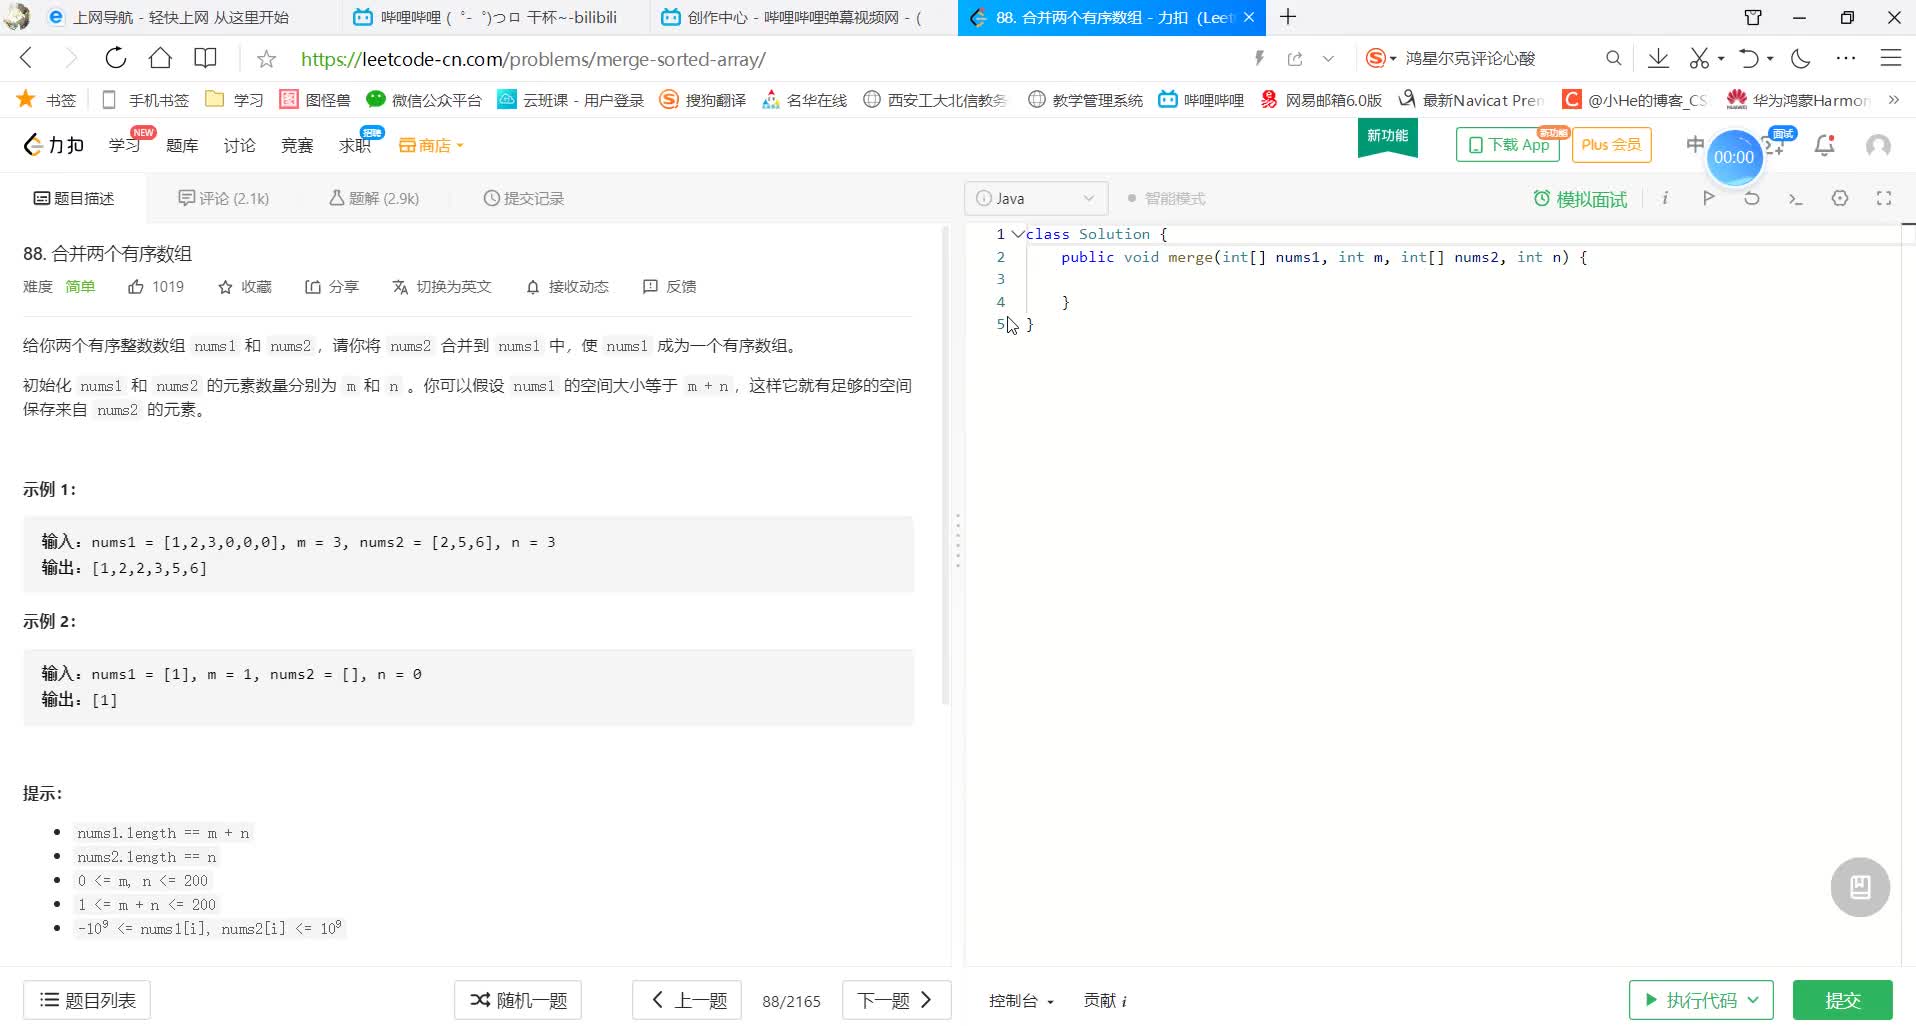The width and height of the screenshot is (1916, 1026).
Task: Open 题目列表 problem list
Action: tap(87, 1000)
